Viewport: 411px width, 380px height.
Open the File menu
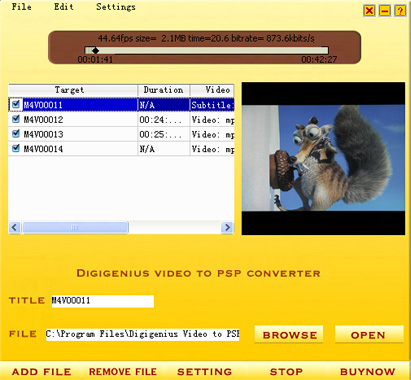tap(21, 6)
